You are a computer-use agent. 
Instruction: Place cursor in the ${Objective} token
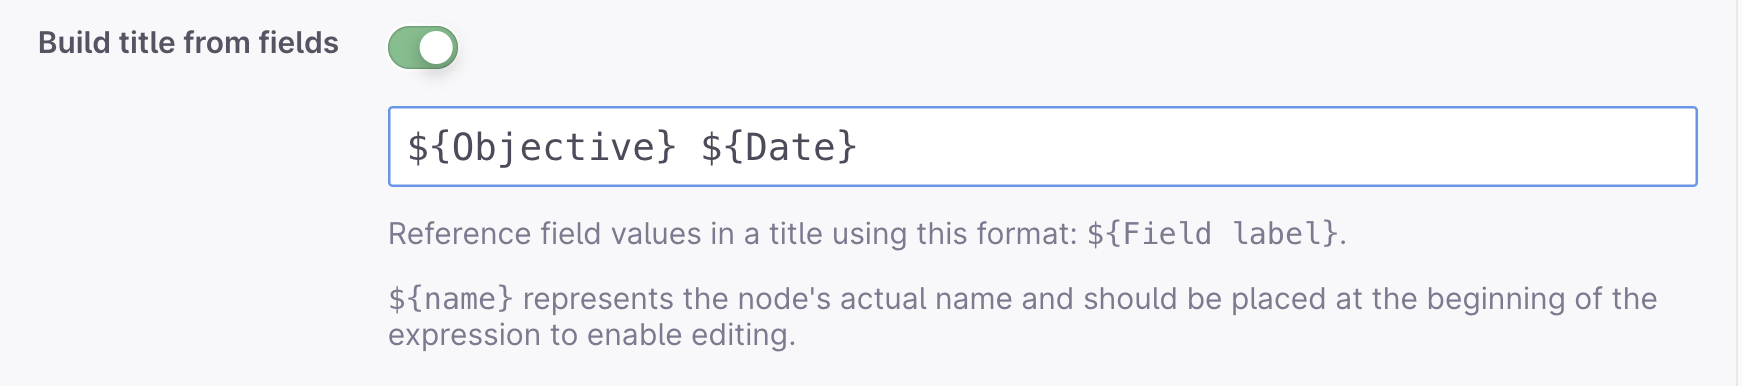coord(541,147)
